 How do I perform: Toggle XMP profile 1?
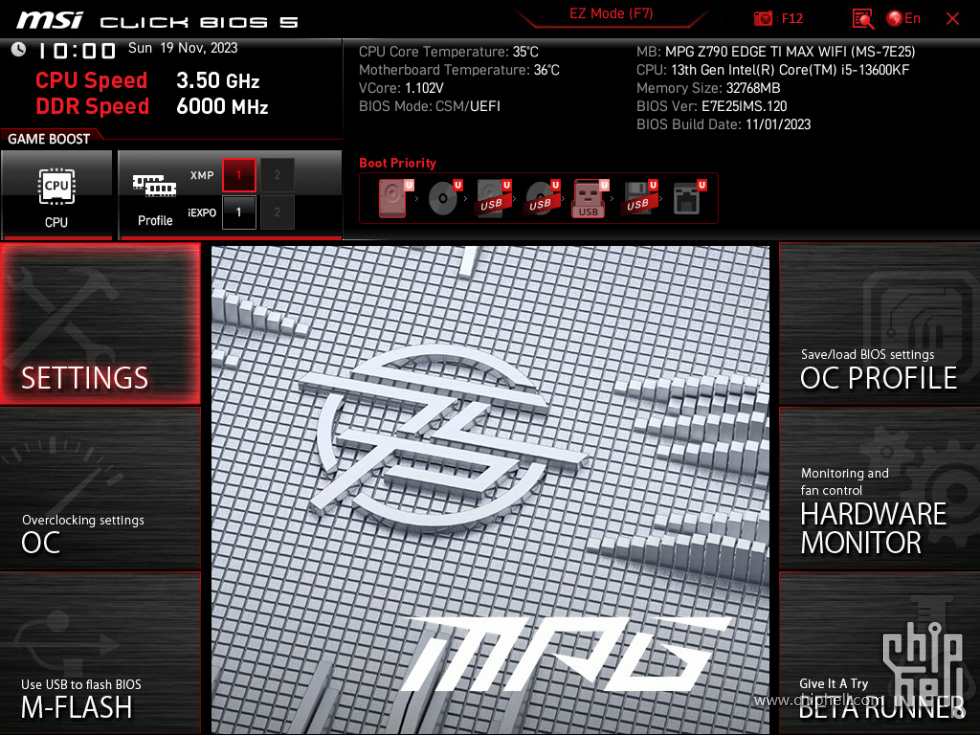pyautogui.click(x=239, y=175)
